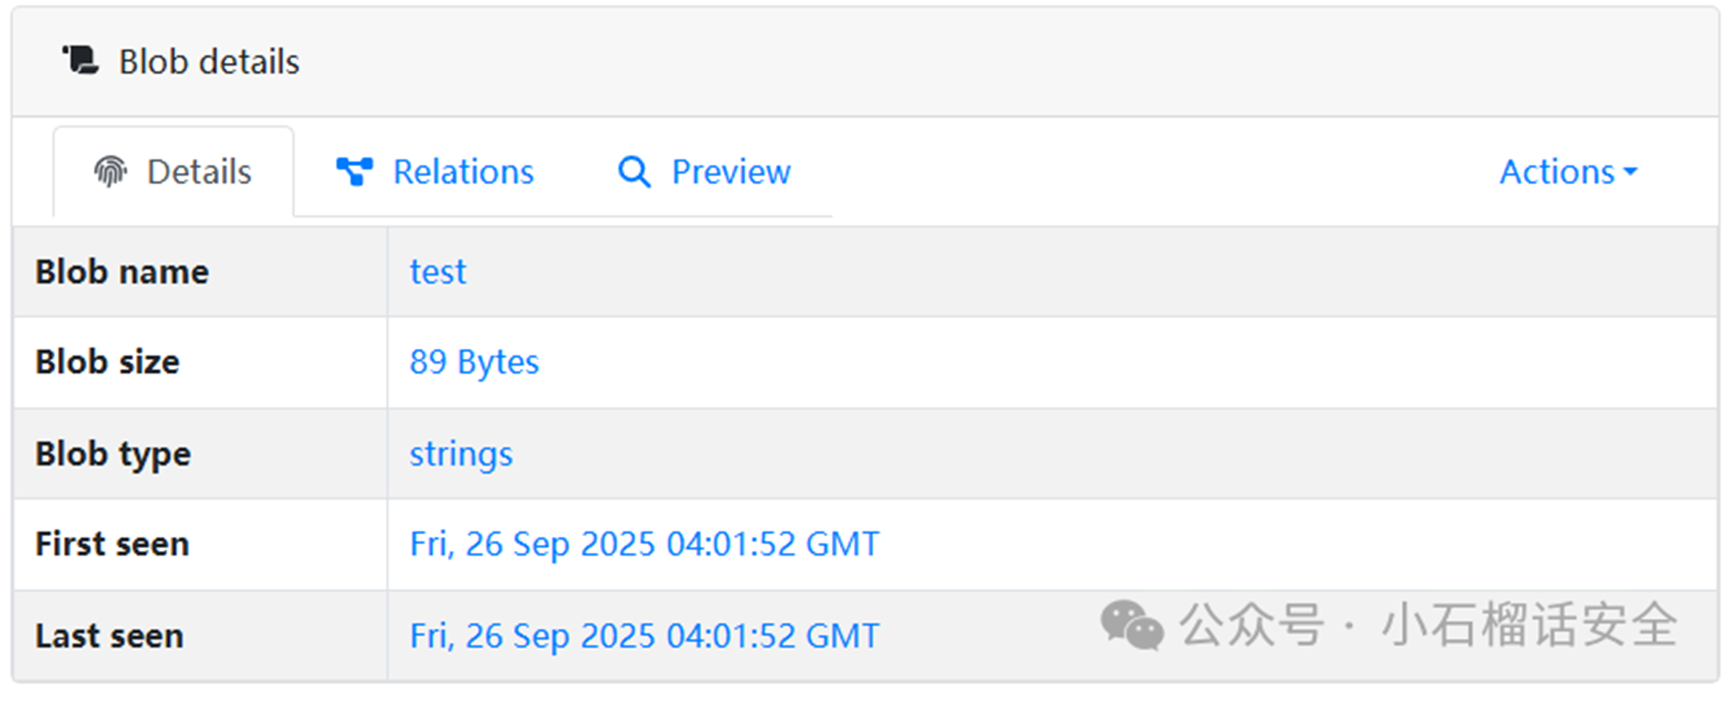
Task: Click the Preview magnifying glass icon
Action: (x=634, y=172)
